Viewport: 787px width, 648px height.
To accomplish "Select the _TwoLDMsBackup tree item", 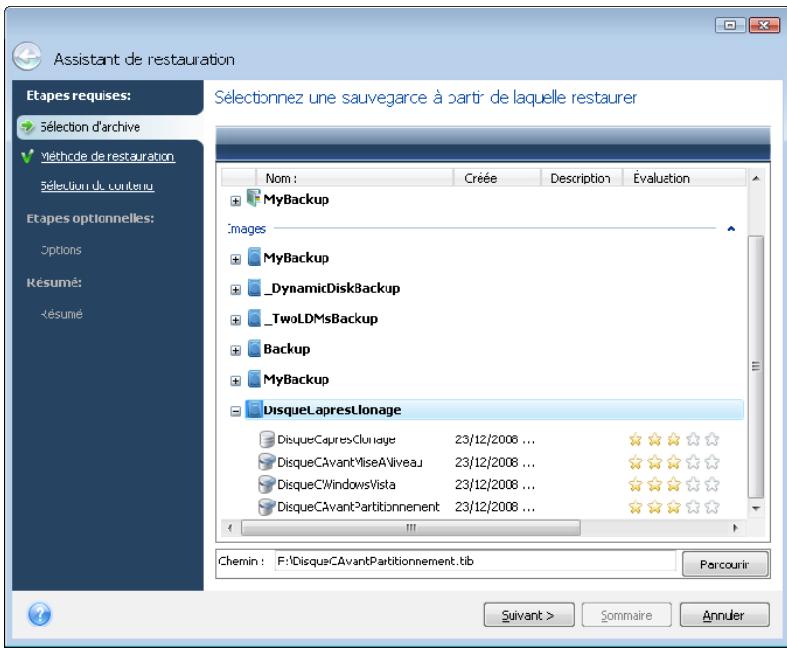I will click(x=321, y=319).
